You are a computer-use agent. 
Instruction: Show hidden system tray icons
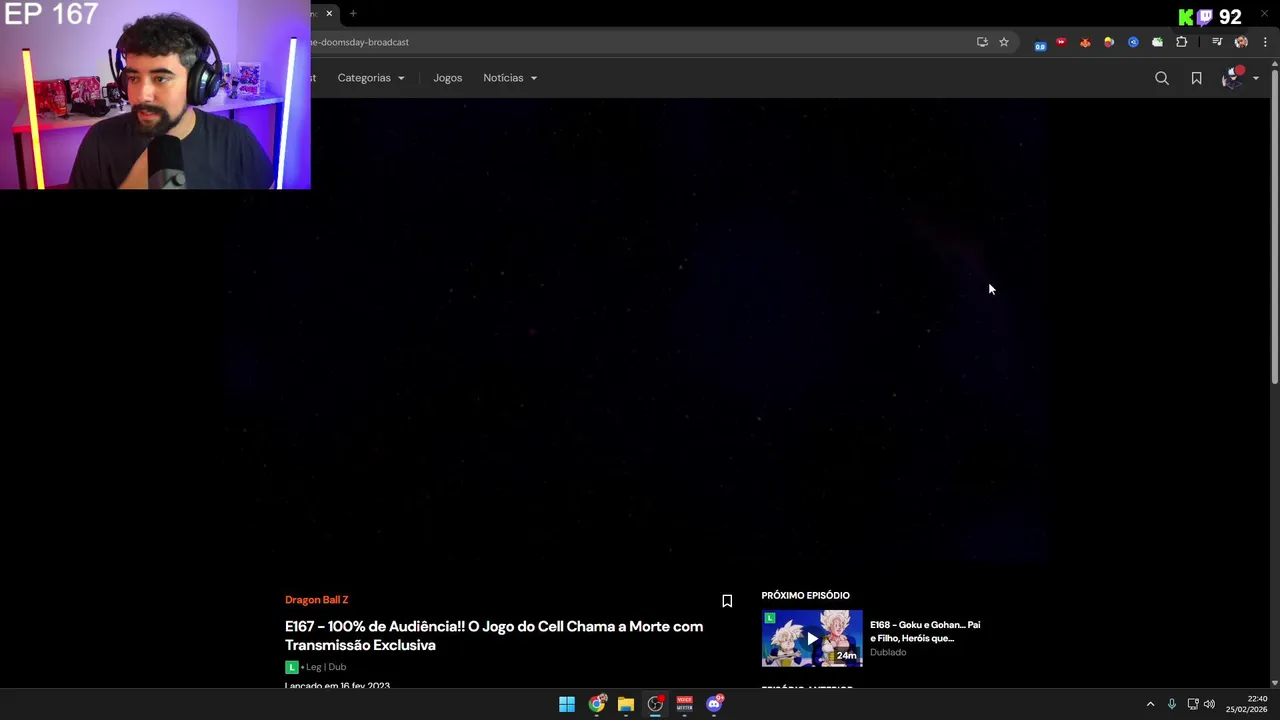coord(1150,704)
